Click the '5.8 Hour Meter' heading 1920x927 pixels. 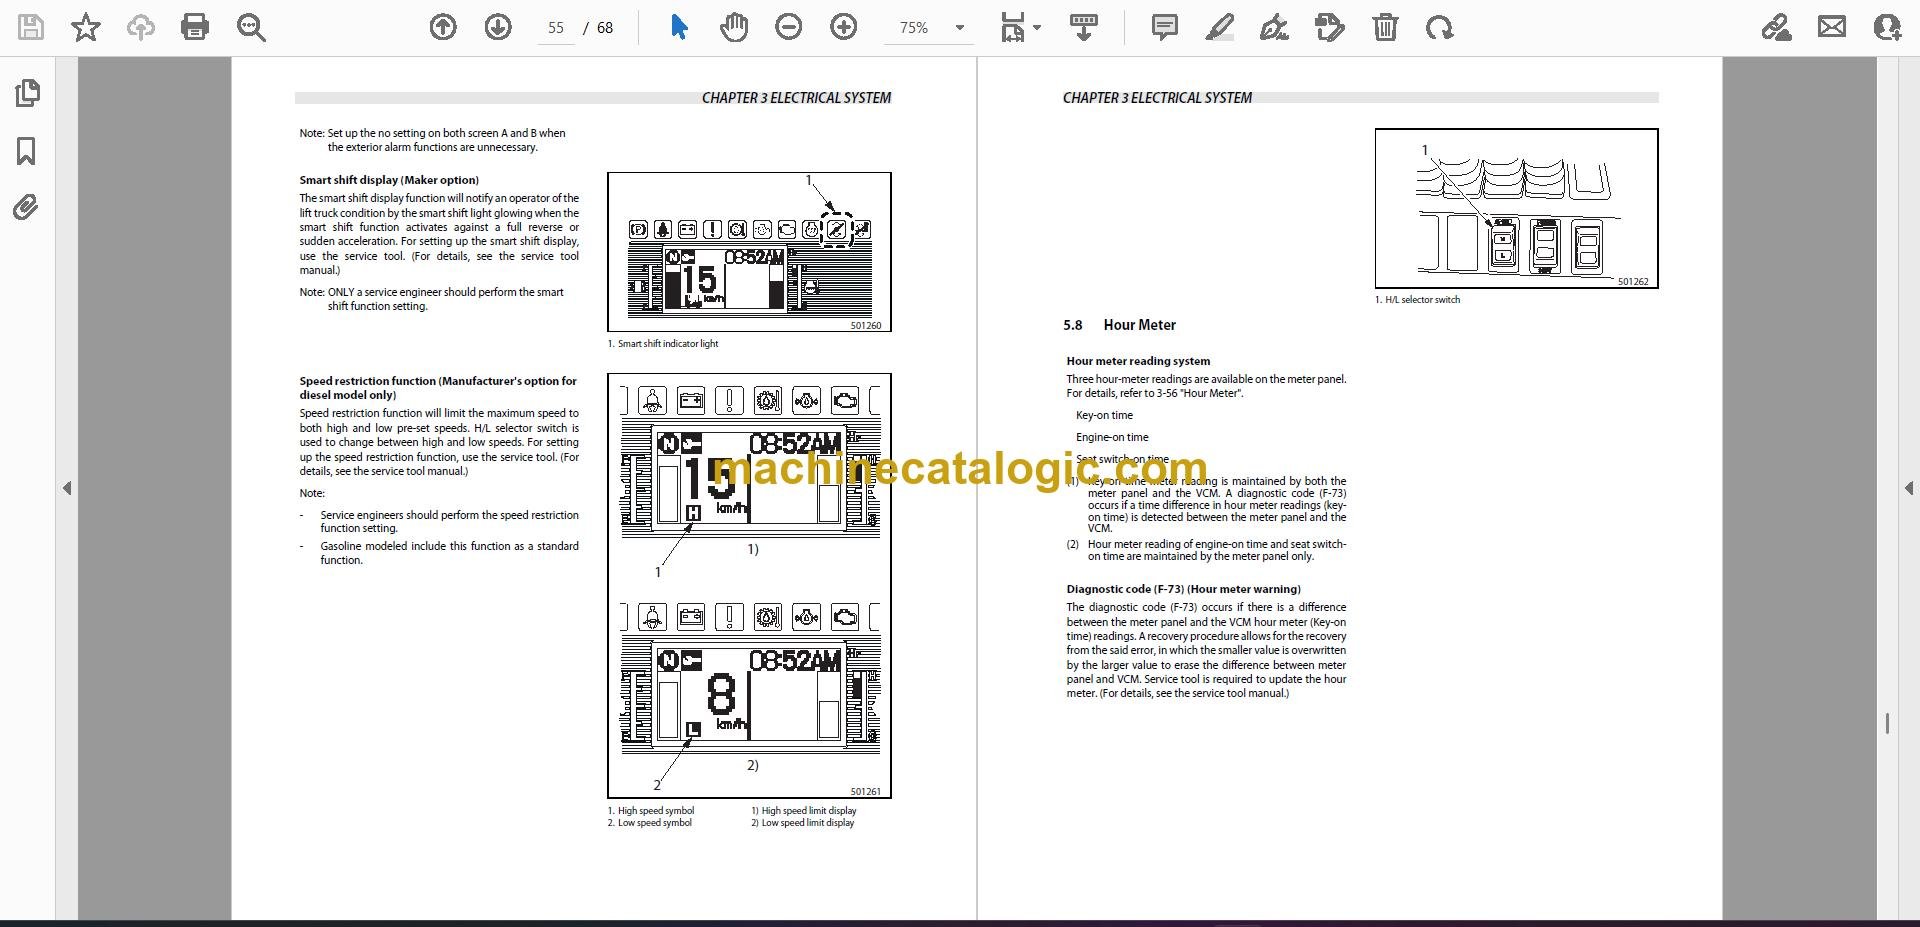tap(1119, 325)
